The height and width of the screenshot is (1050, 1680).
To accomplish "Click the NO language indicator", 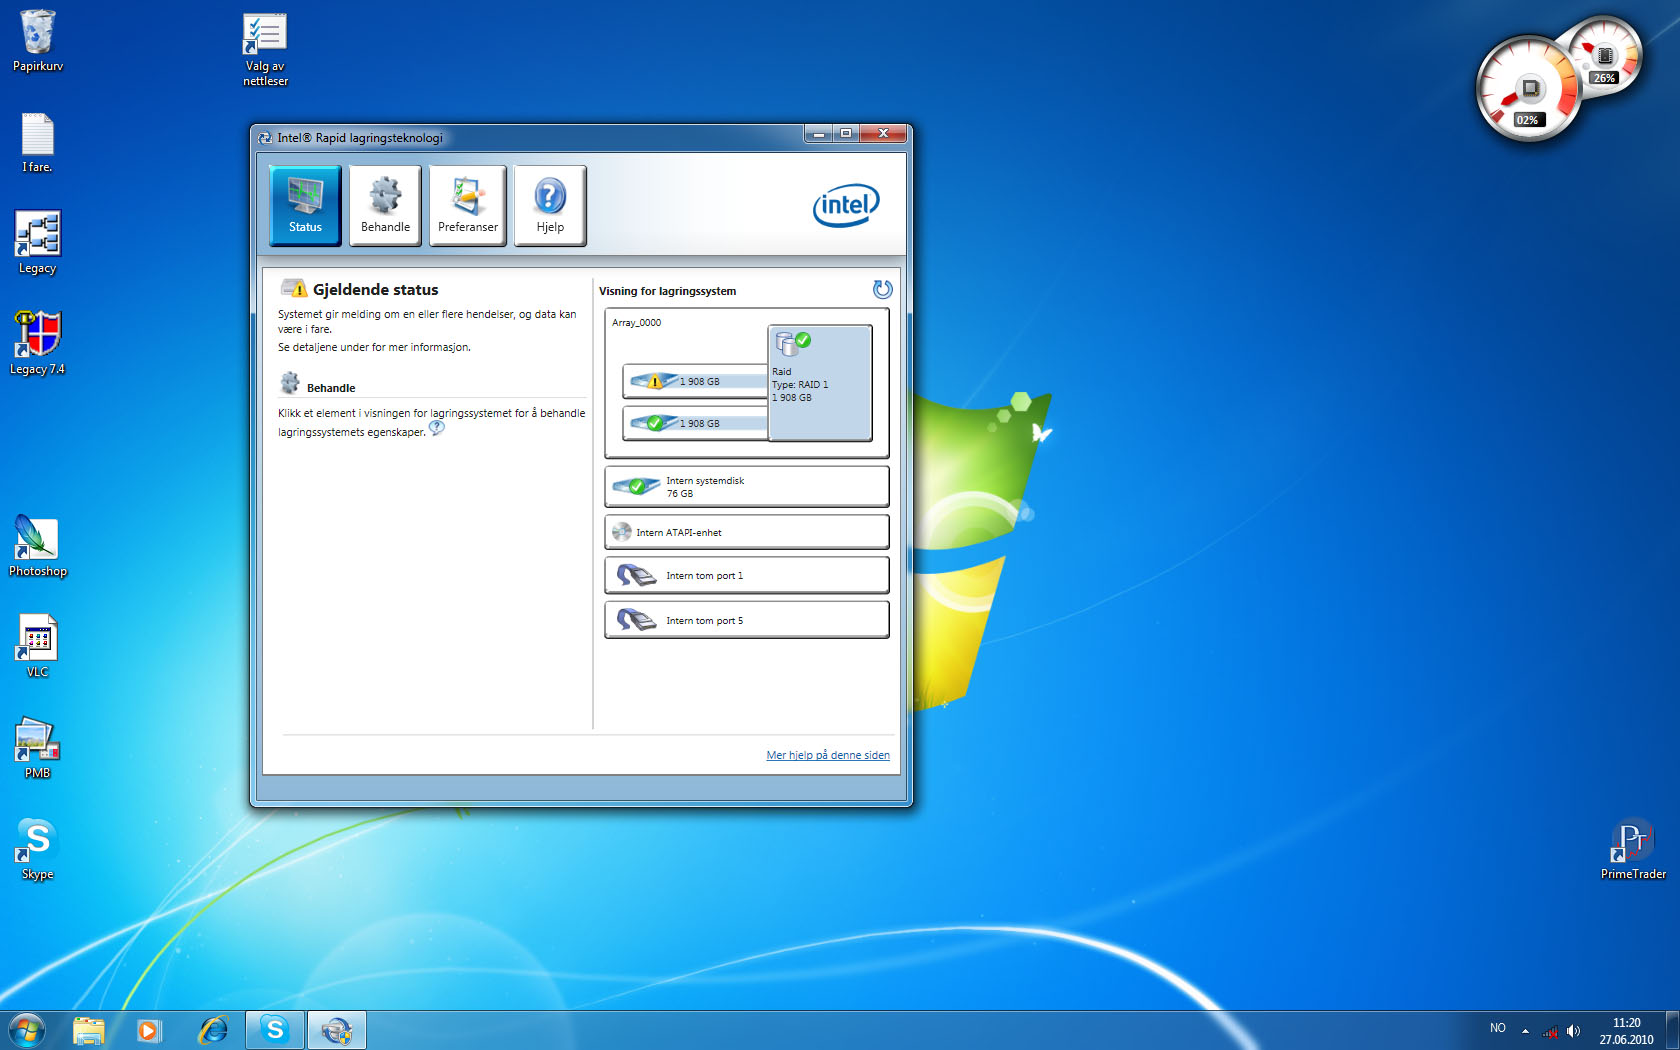I will (1498, 1028).
